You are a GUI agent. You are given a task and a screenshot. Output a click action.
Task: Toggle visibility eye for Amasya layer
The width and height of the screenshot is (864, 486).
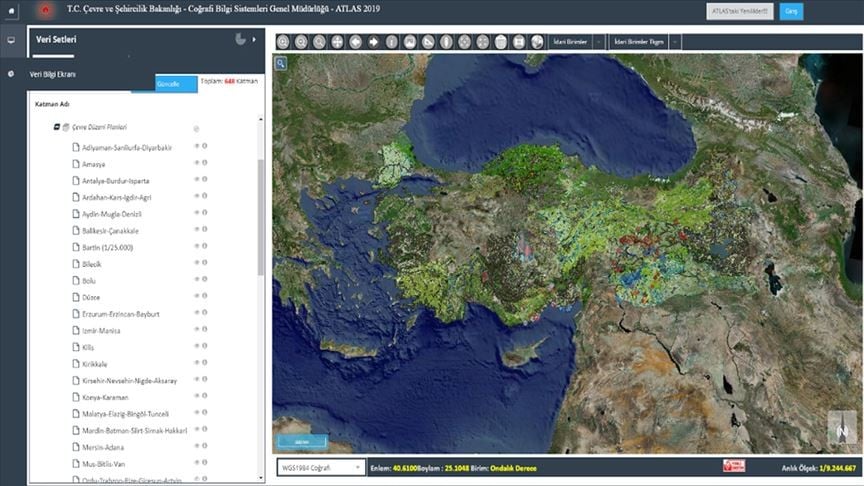pyautogui.click(x=196, y=163)
